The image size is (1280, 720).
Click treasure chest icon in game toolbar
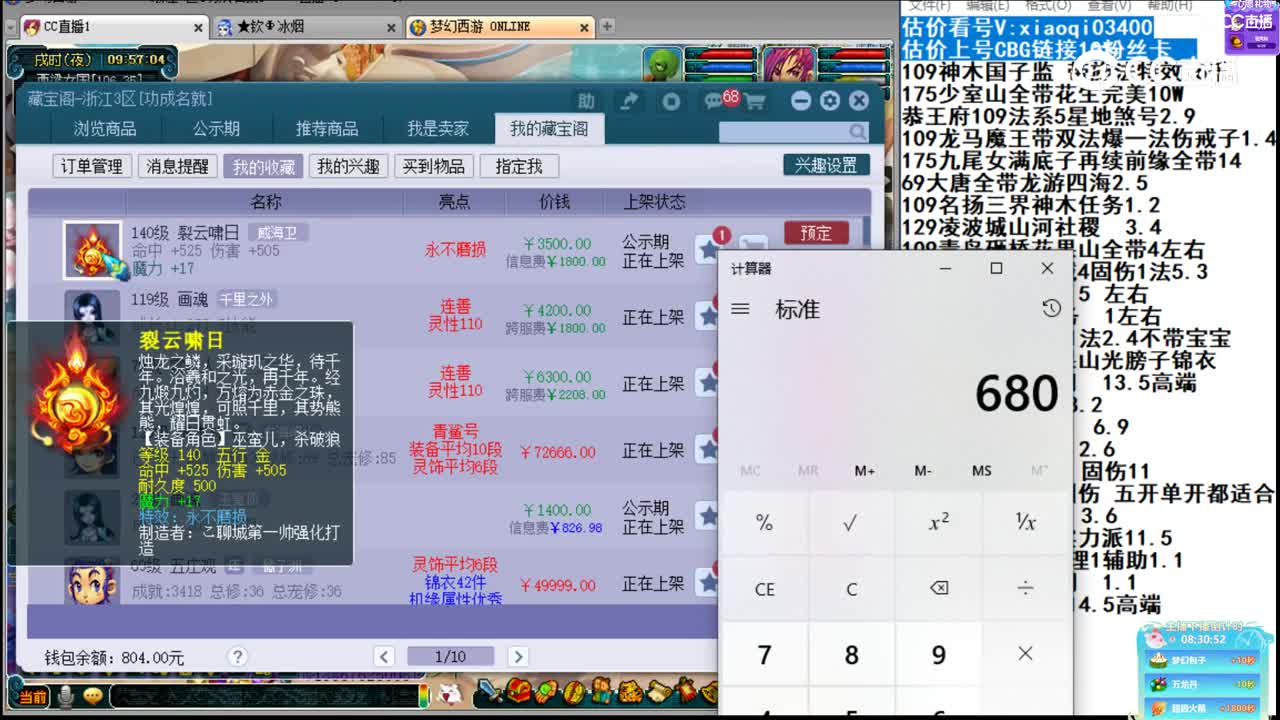pyautogui.click(x=518, y=691)
